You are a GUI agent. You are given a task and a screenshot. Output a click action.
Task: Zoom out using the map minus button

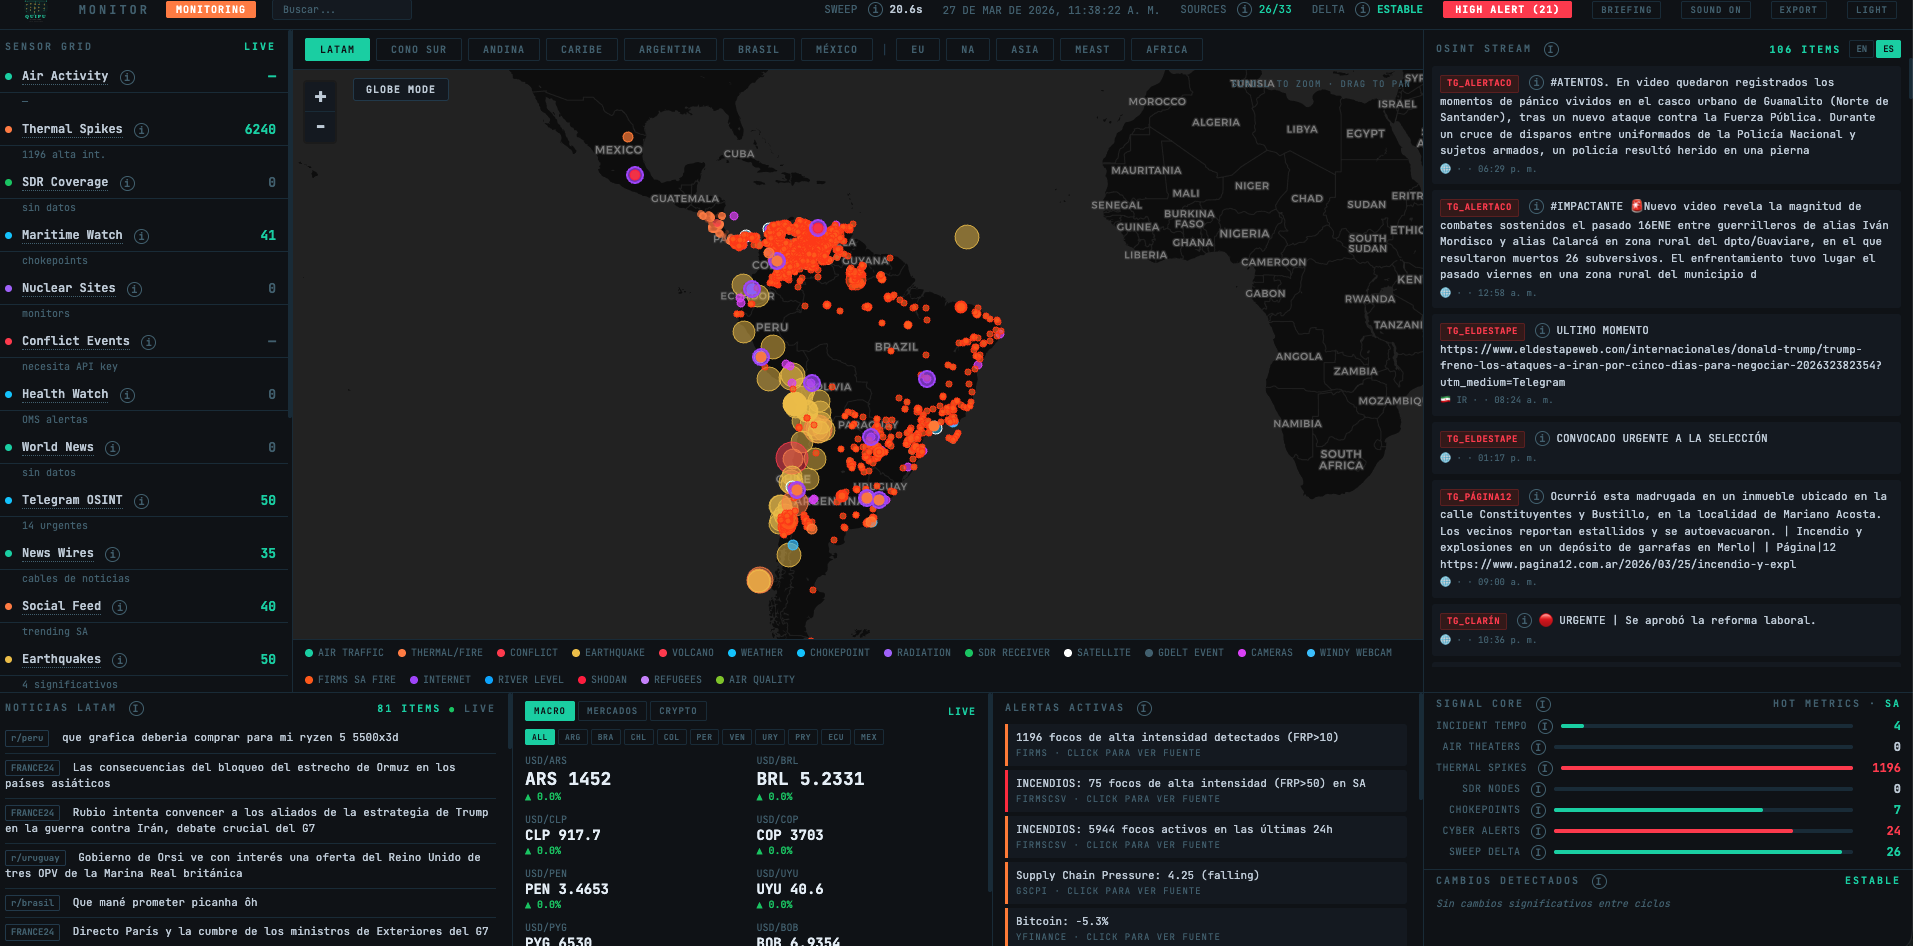(x=319, y=127)
